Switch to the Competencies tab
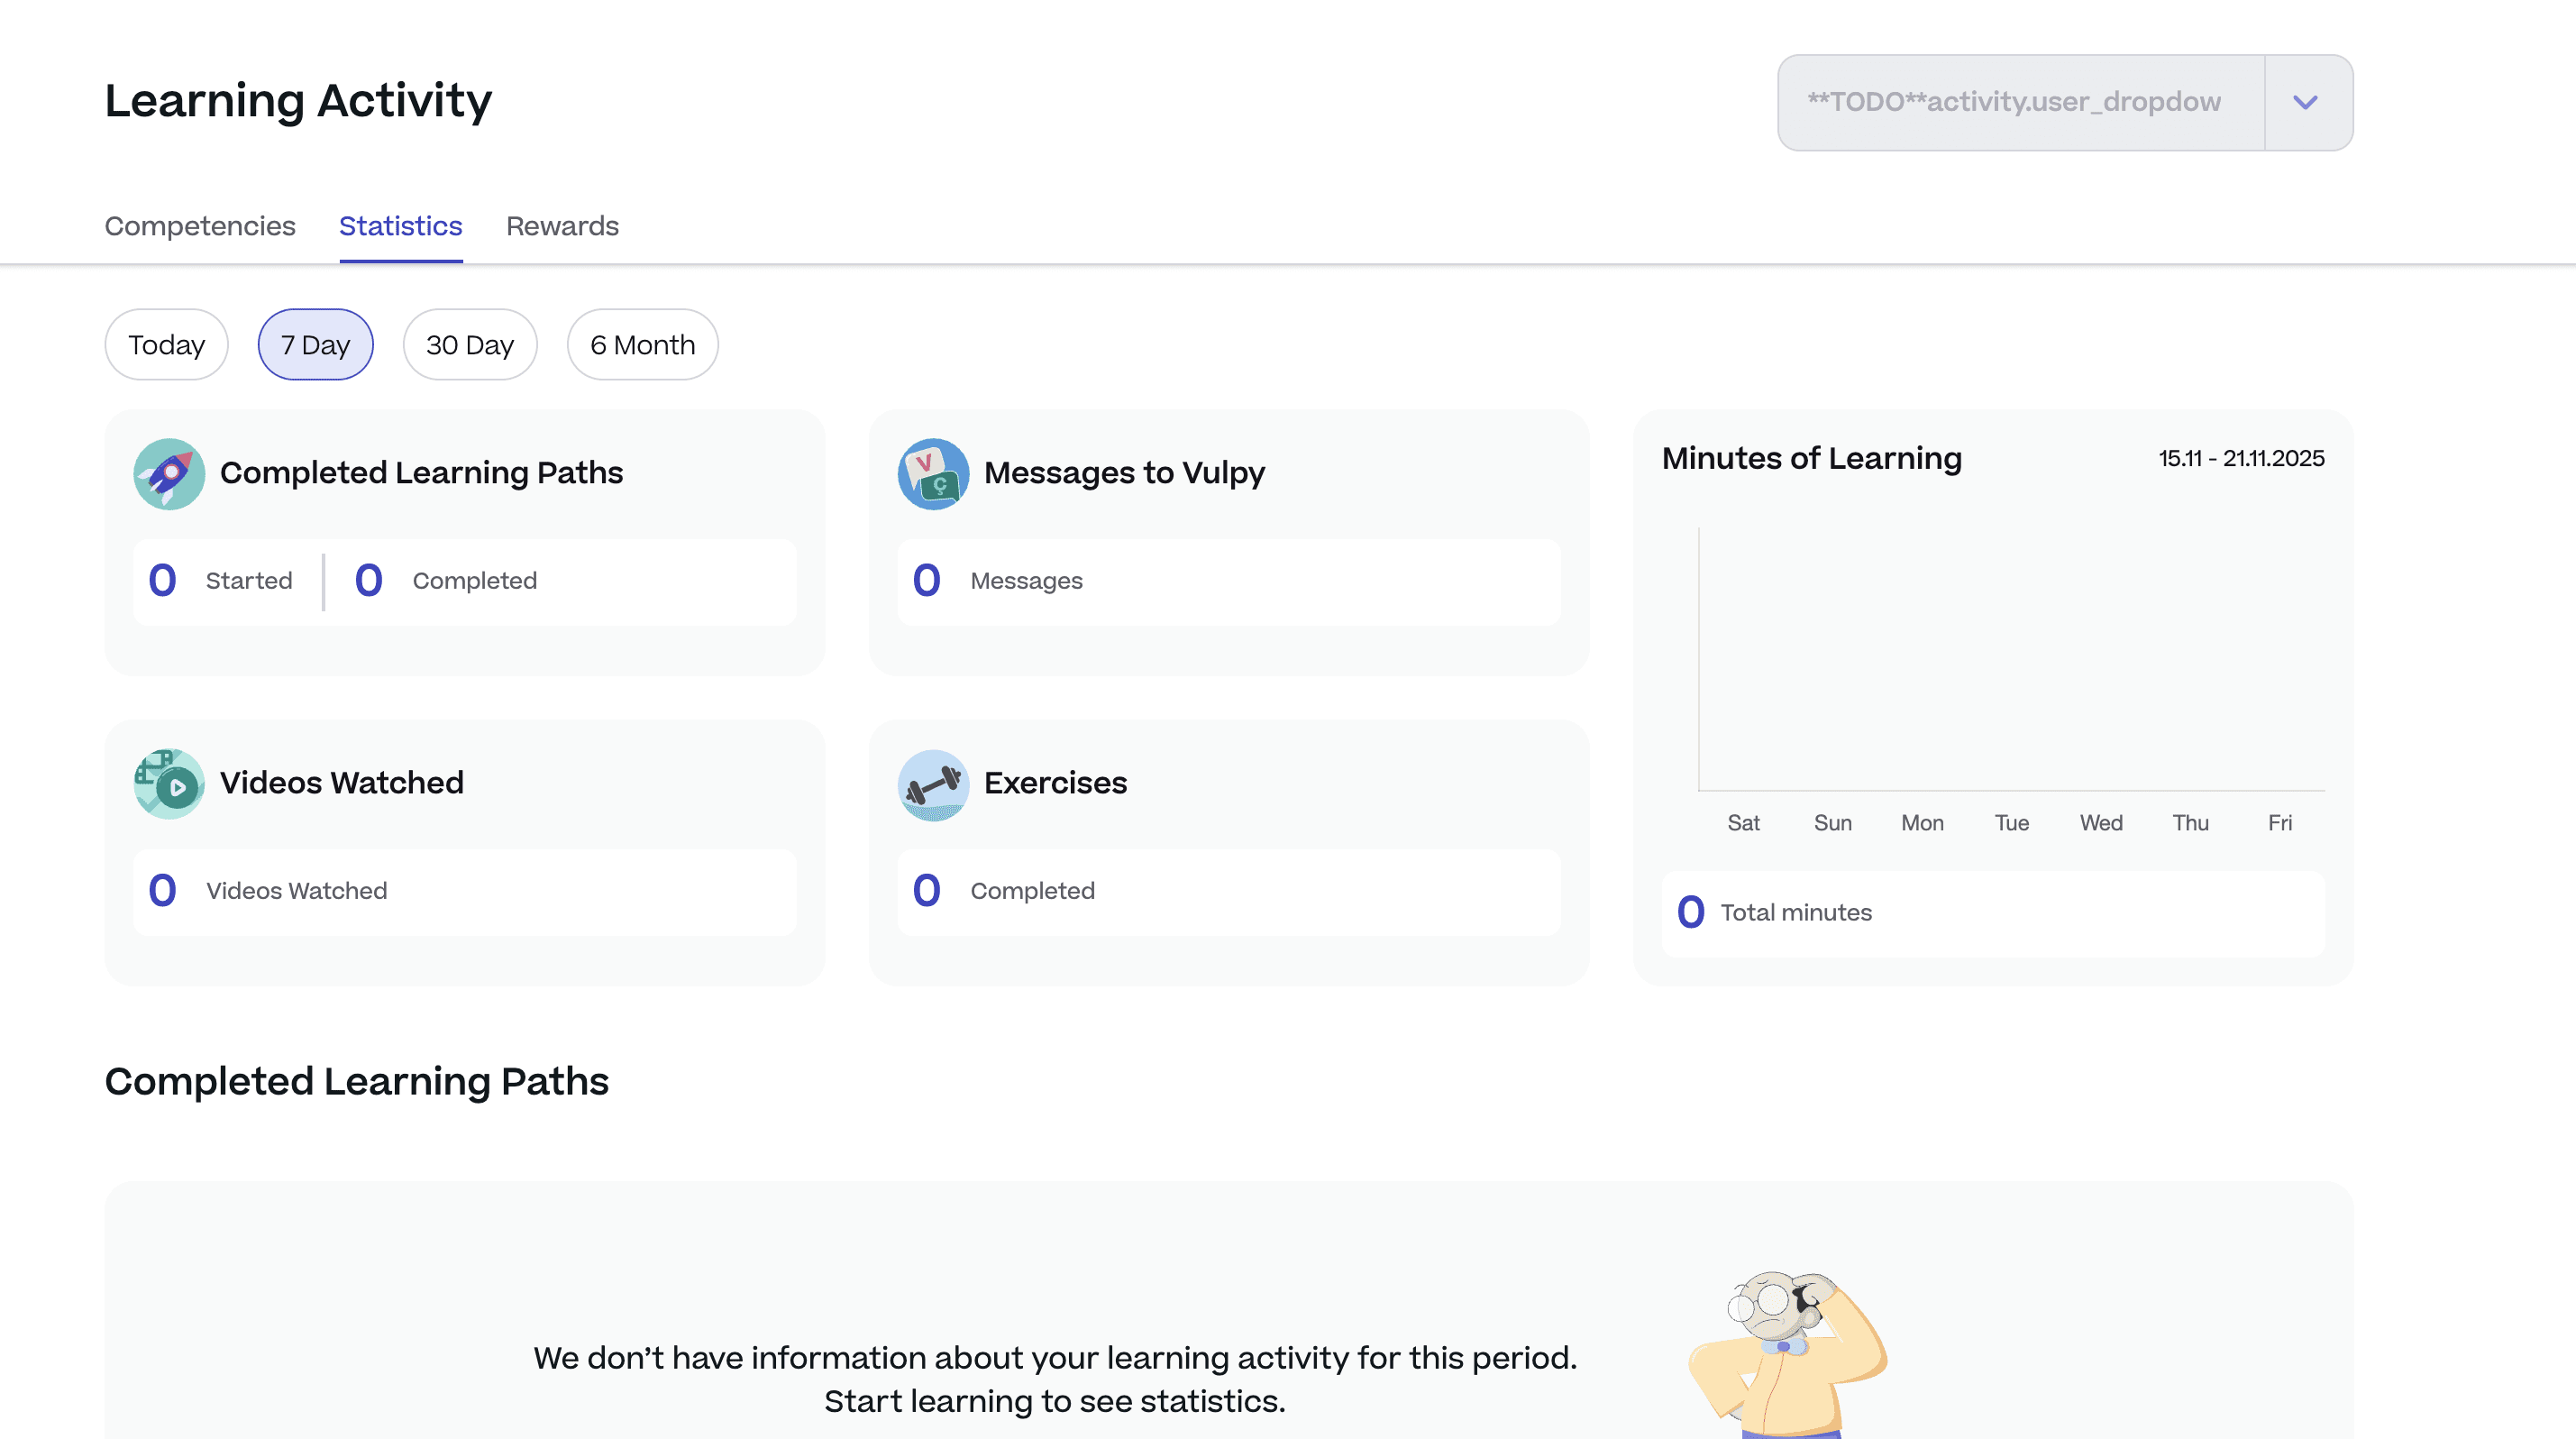The width and height of the screenshot is (2576, 1439). click(200, 226)
